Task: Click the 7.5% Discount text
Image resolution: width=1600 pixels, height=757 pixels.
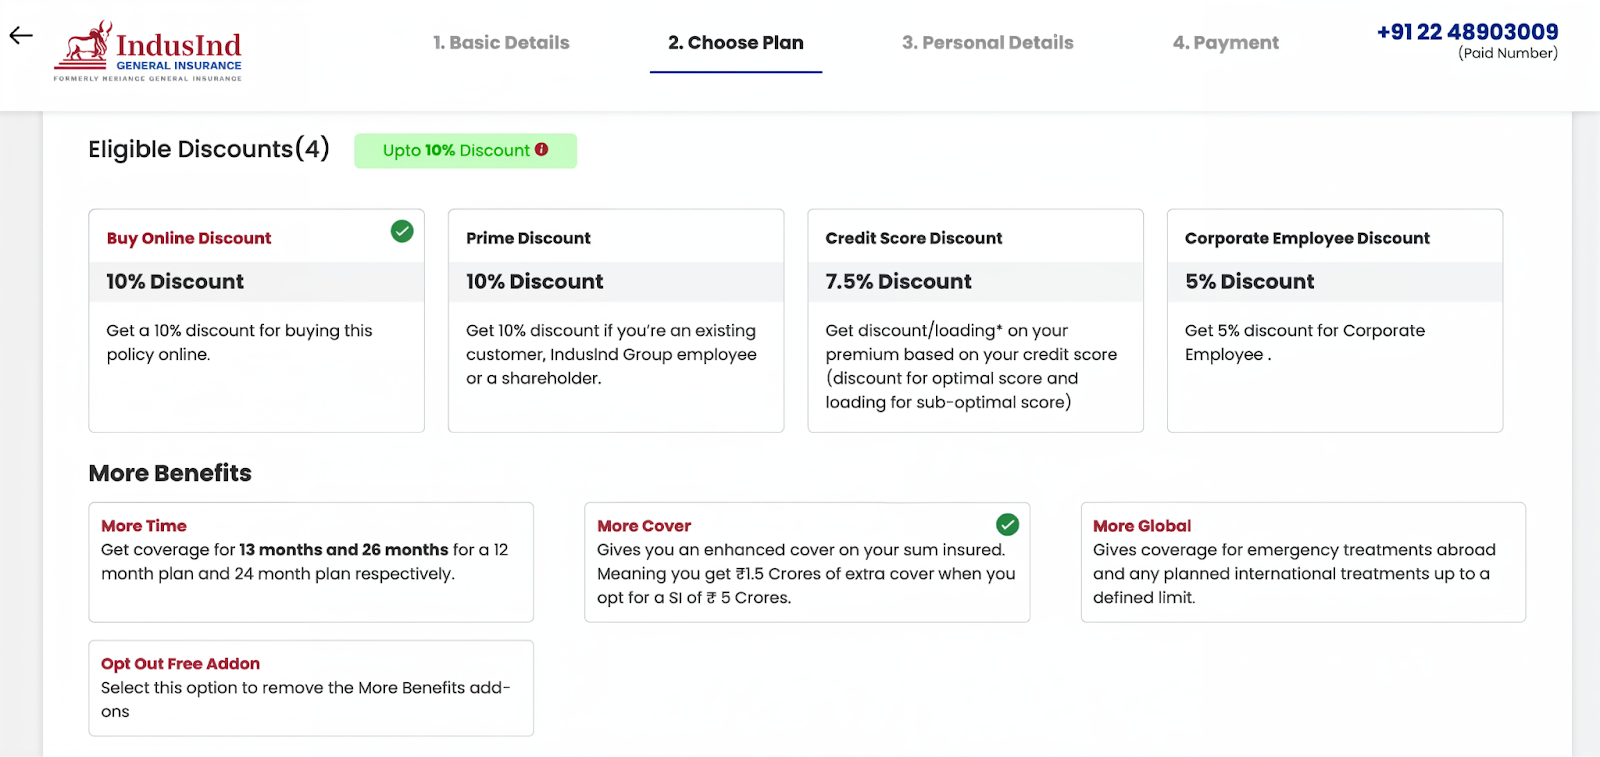Action: click(898, 282)
